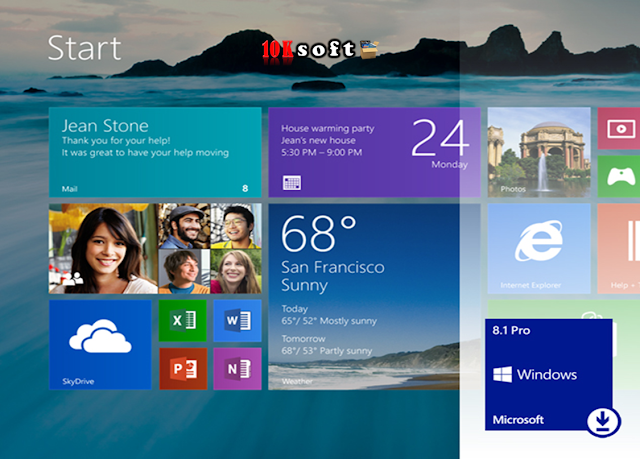Viewport: 640px width, 459px height.
Task: Click the 'Start' heading
Action: (84, 48)
